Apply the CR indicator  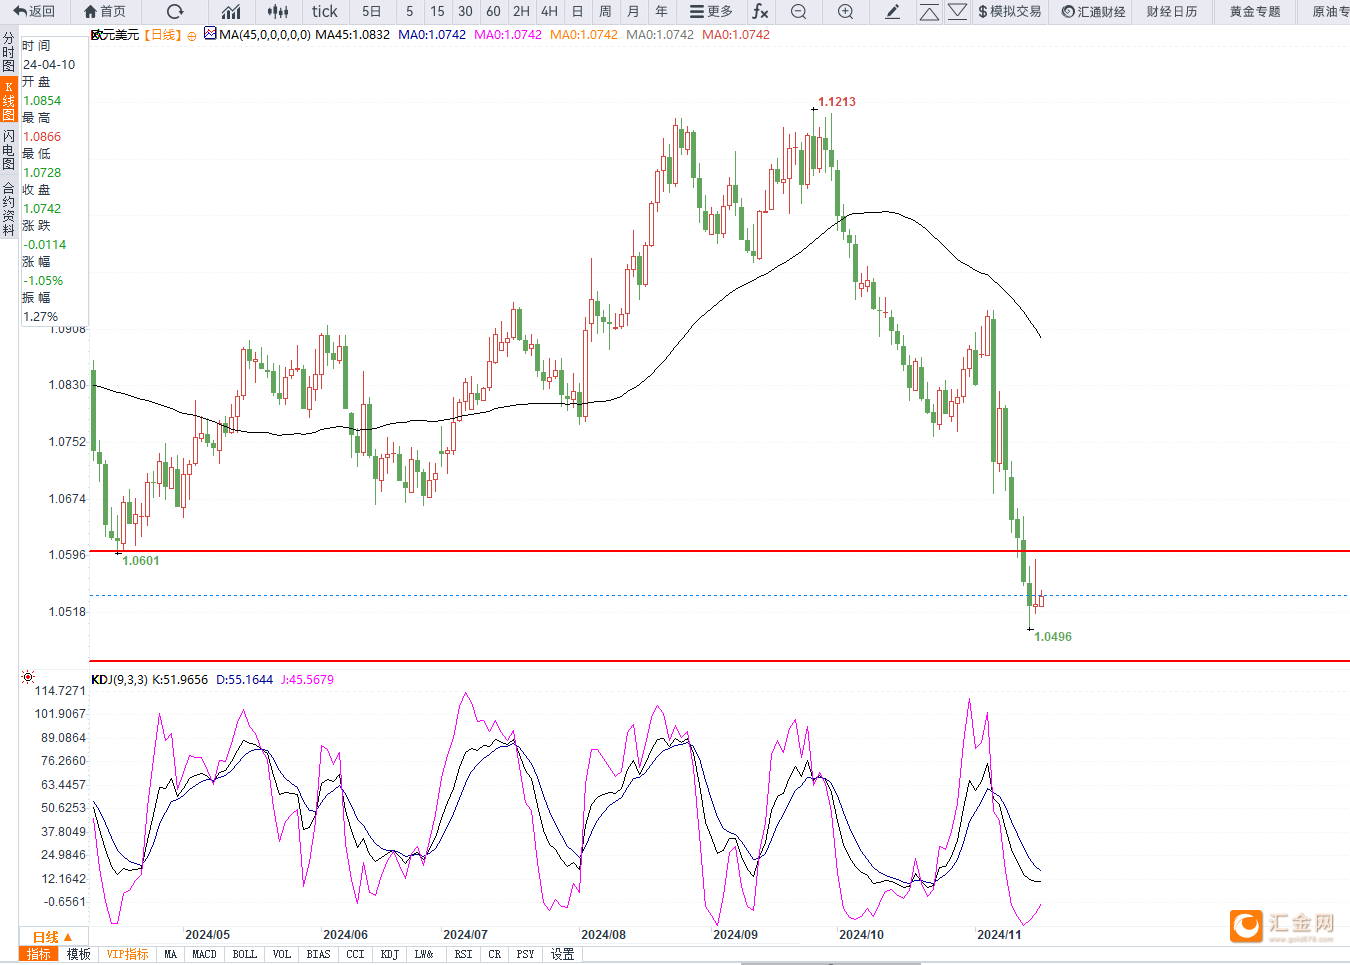(x=495, y=954)
